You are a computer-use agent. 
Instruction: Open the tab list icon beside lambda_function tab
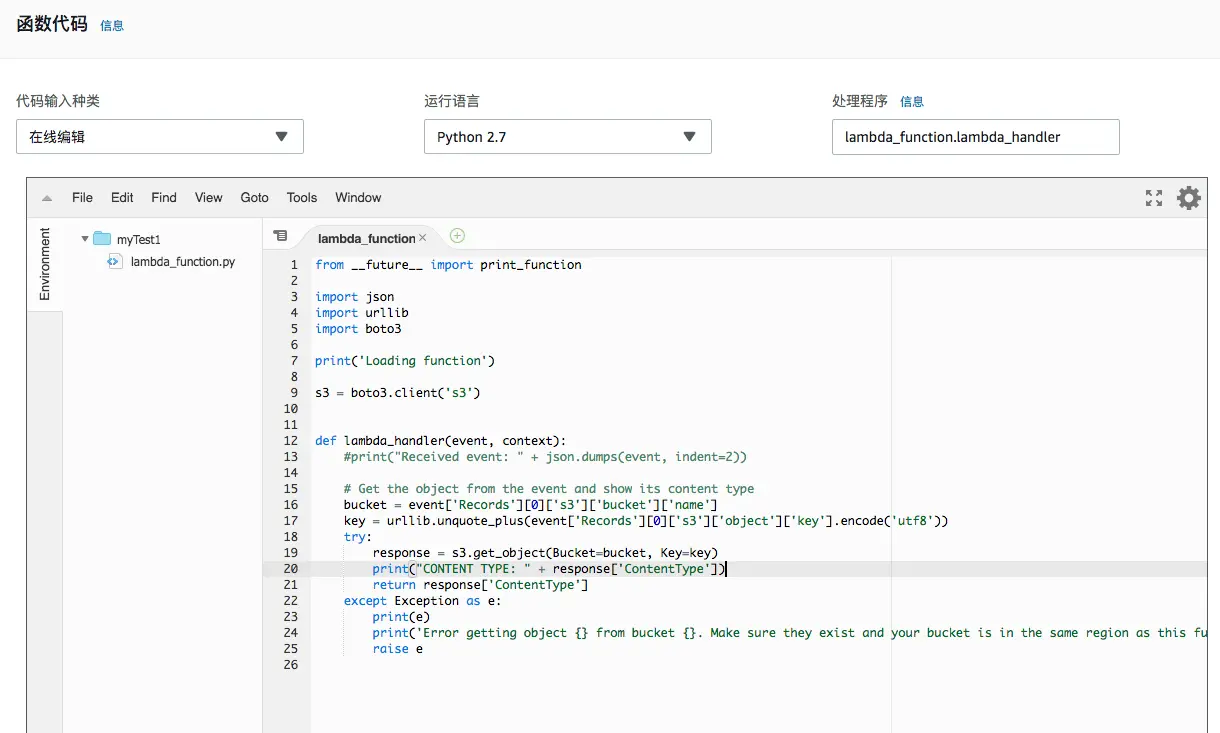tap(280, 236)
